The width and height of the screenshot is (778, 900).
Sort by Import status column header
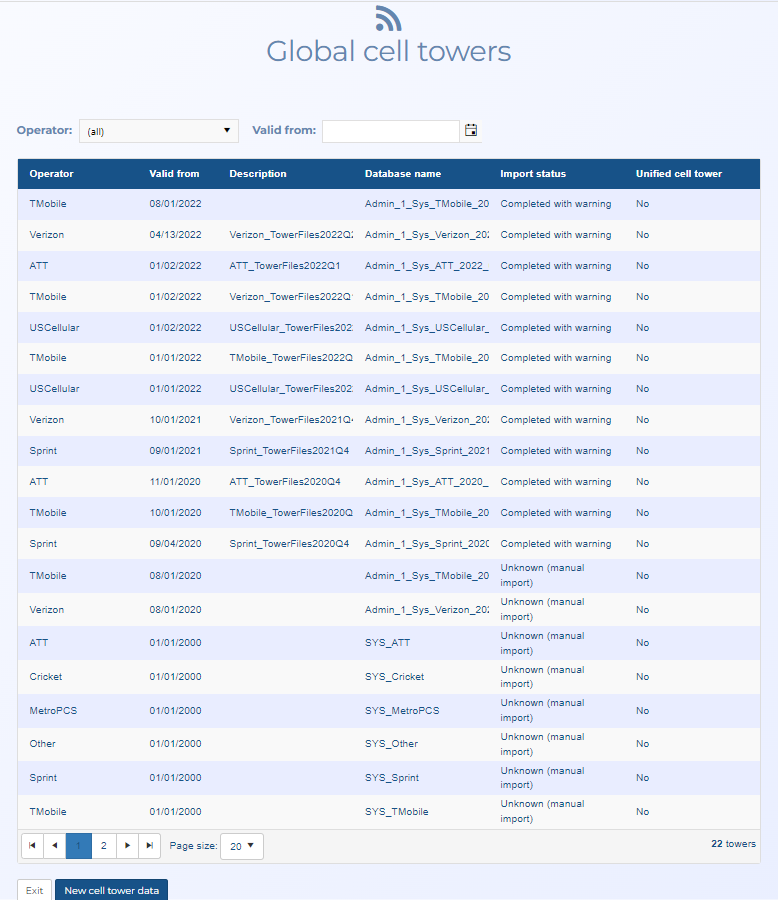[x=533, y=174]
